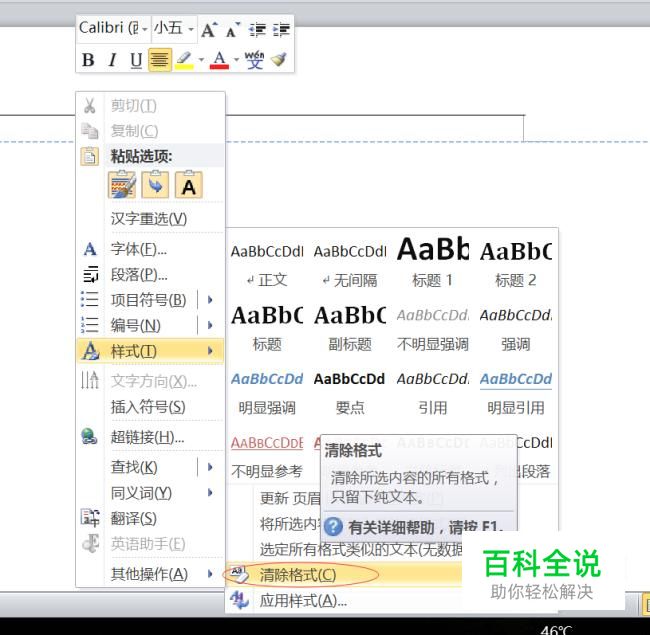The image size is (650, 635).
Task: Expand 查找 submenu arrow
Action: 211,467
